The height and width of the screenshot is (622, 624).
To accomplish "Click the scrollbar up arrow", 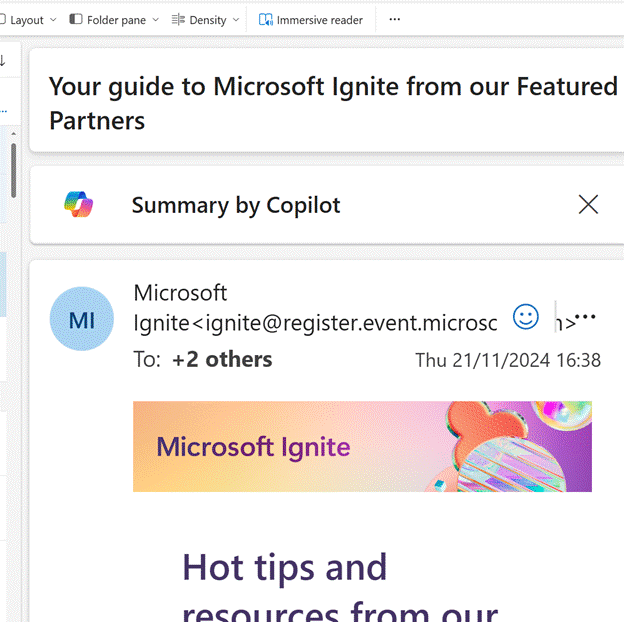I will coord(13,134).
